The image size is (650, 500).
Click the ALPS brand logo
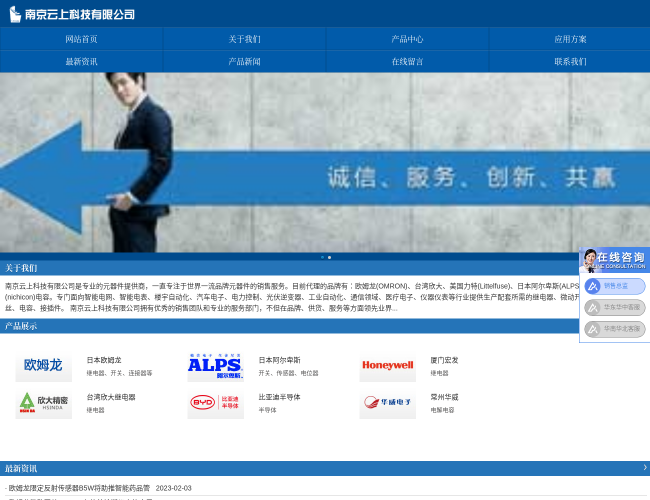pos(215,366)
